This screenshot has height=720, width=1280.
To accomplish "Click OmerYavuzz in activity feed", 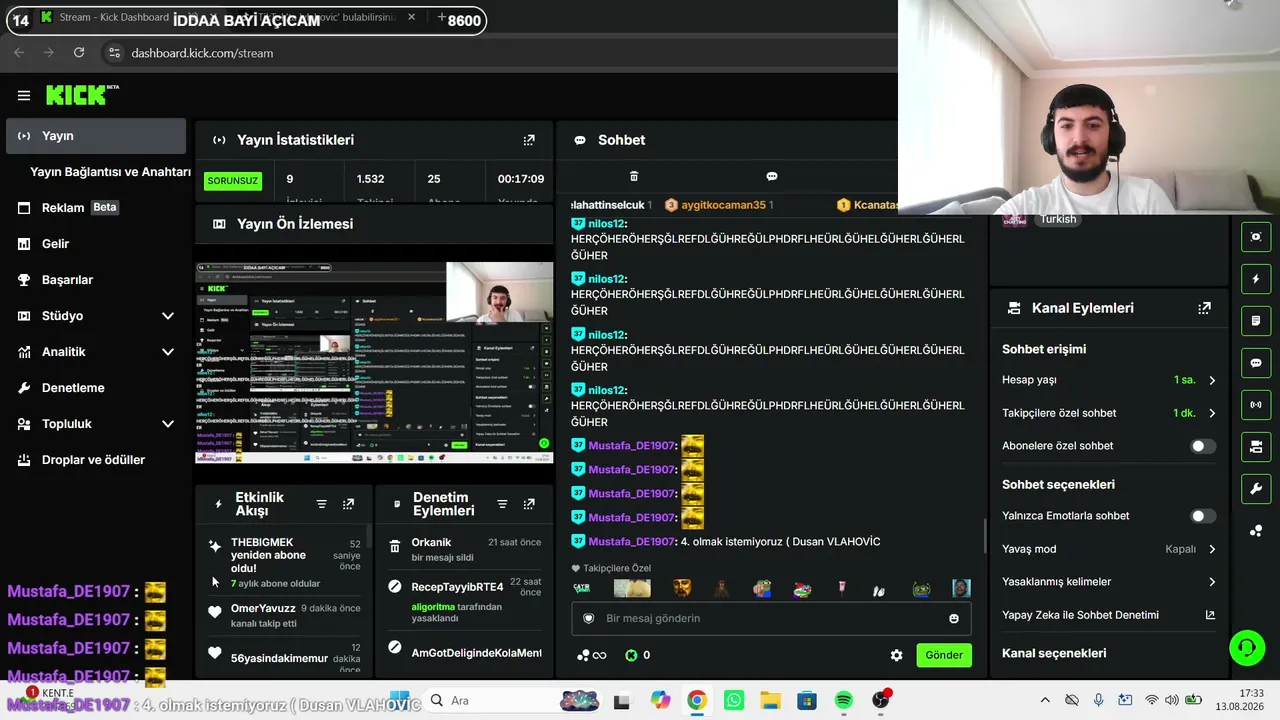I will click(x=263, y=608).
